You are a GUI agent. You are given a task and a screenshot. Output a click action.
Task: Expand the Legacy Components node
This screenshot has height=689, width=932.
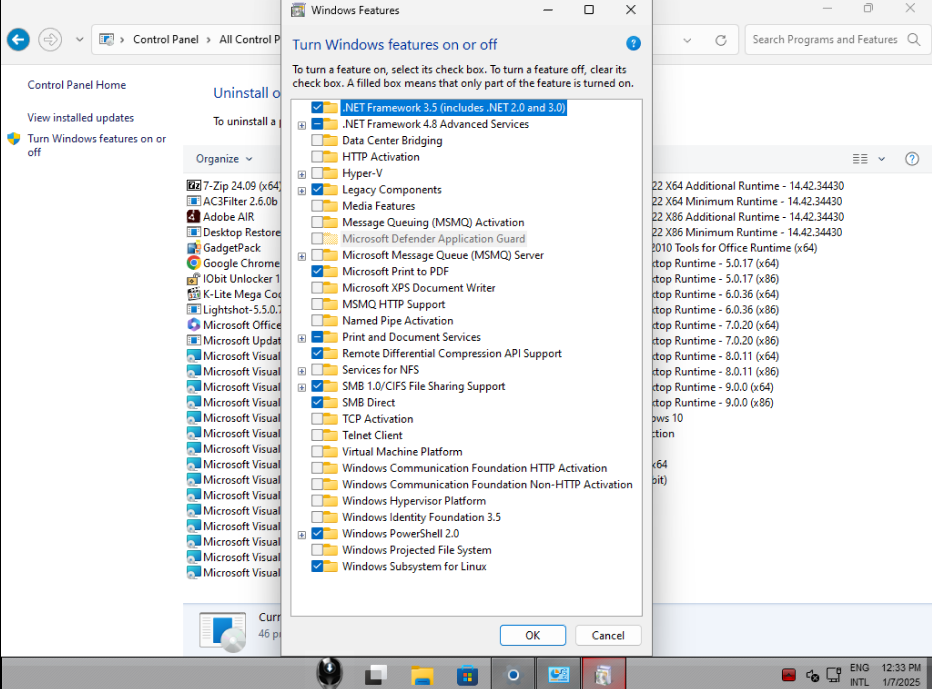[302, 190]
